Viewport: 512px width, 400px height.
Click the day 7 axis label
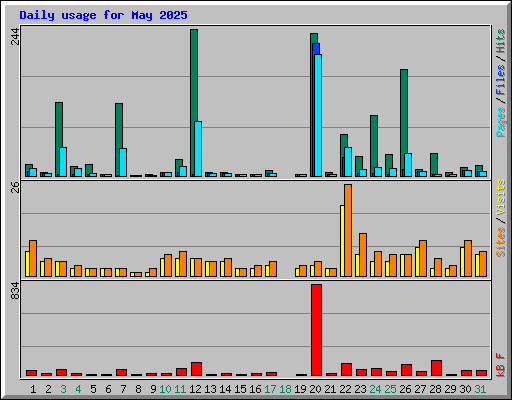click(x=123, y=389)
